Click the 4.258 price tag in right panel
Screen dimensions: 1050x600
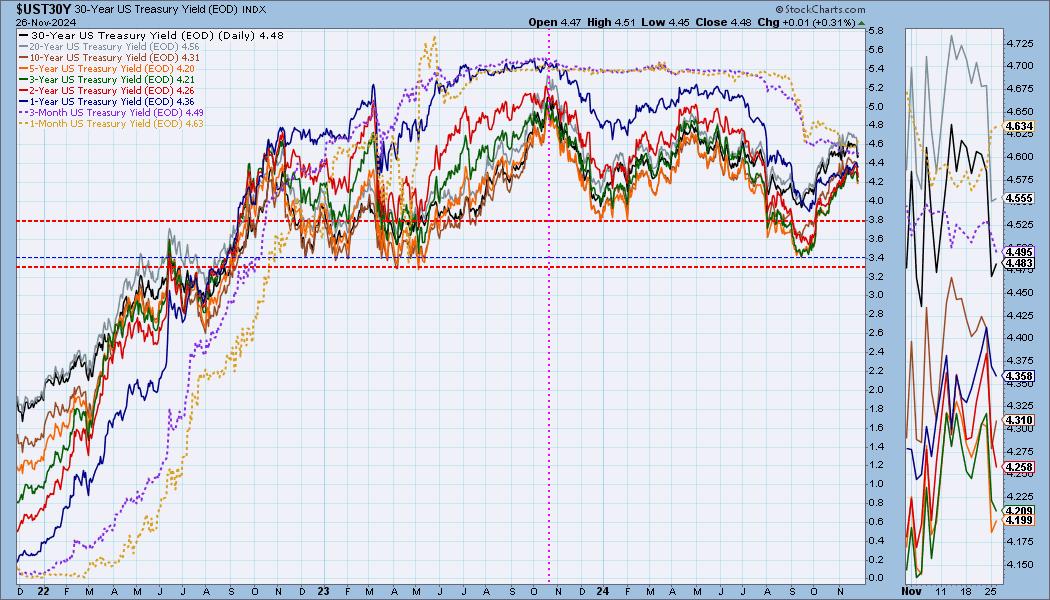point(1020,467)
